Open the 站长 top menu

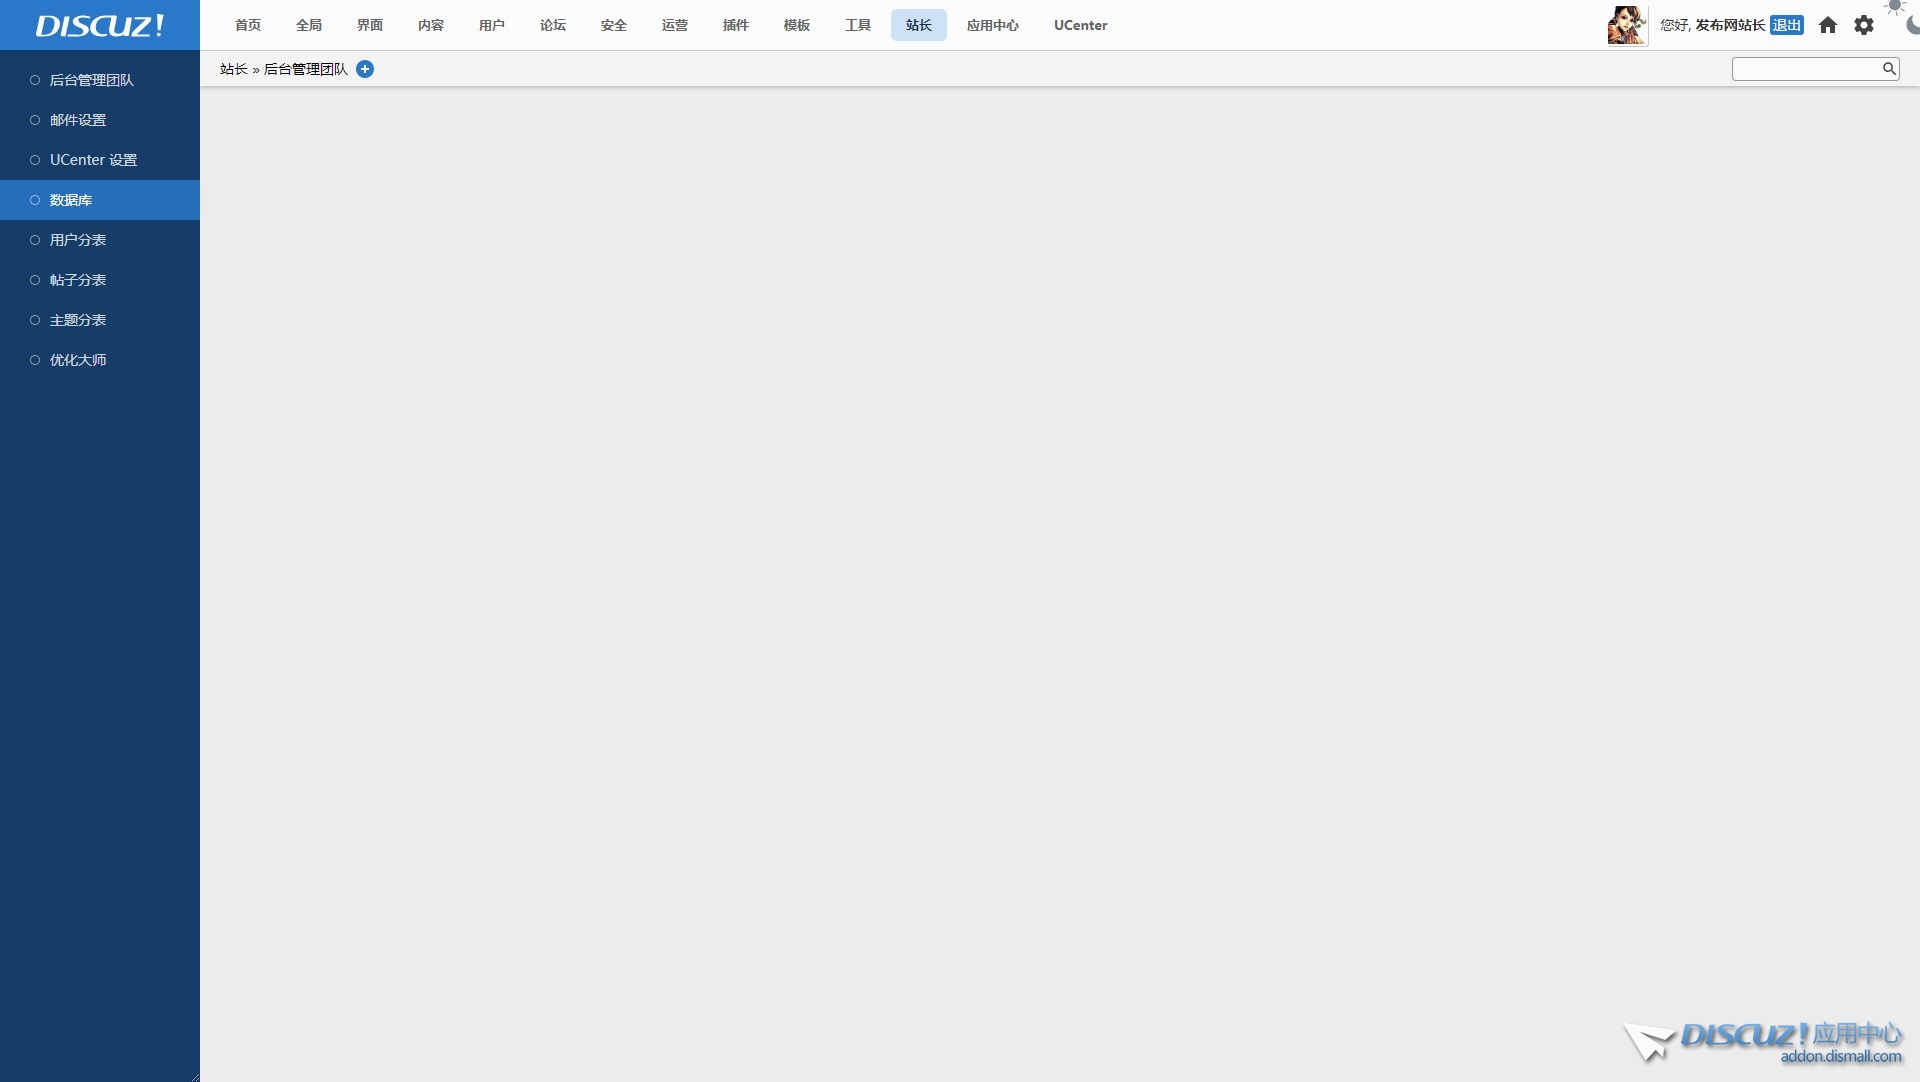918,25
